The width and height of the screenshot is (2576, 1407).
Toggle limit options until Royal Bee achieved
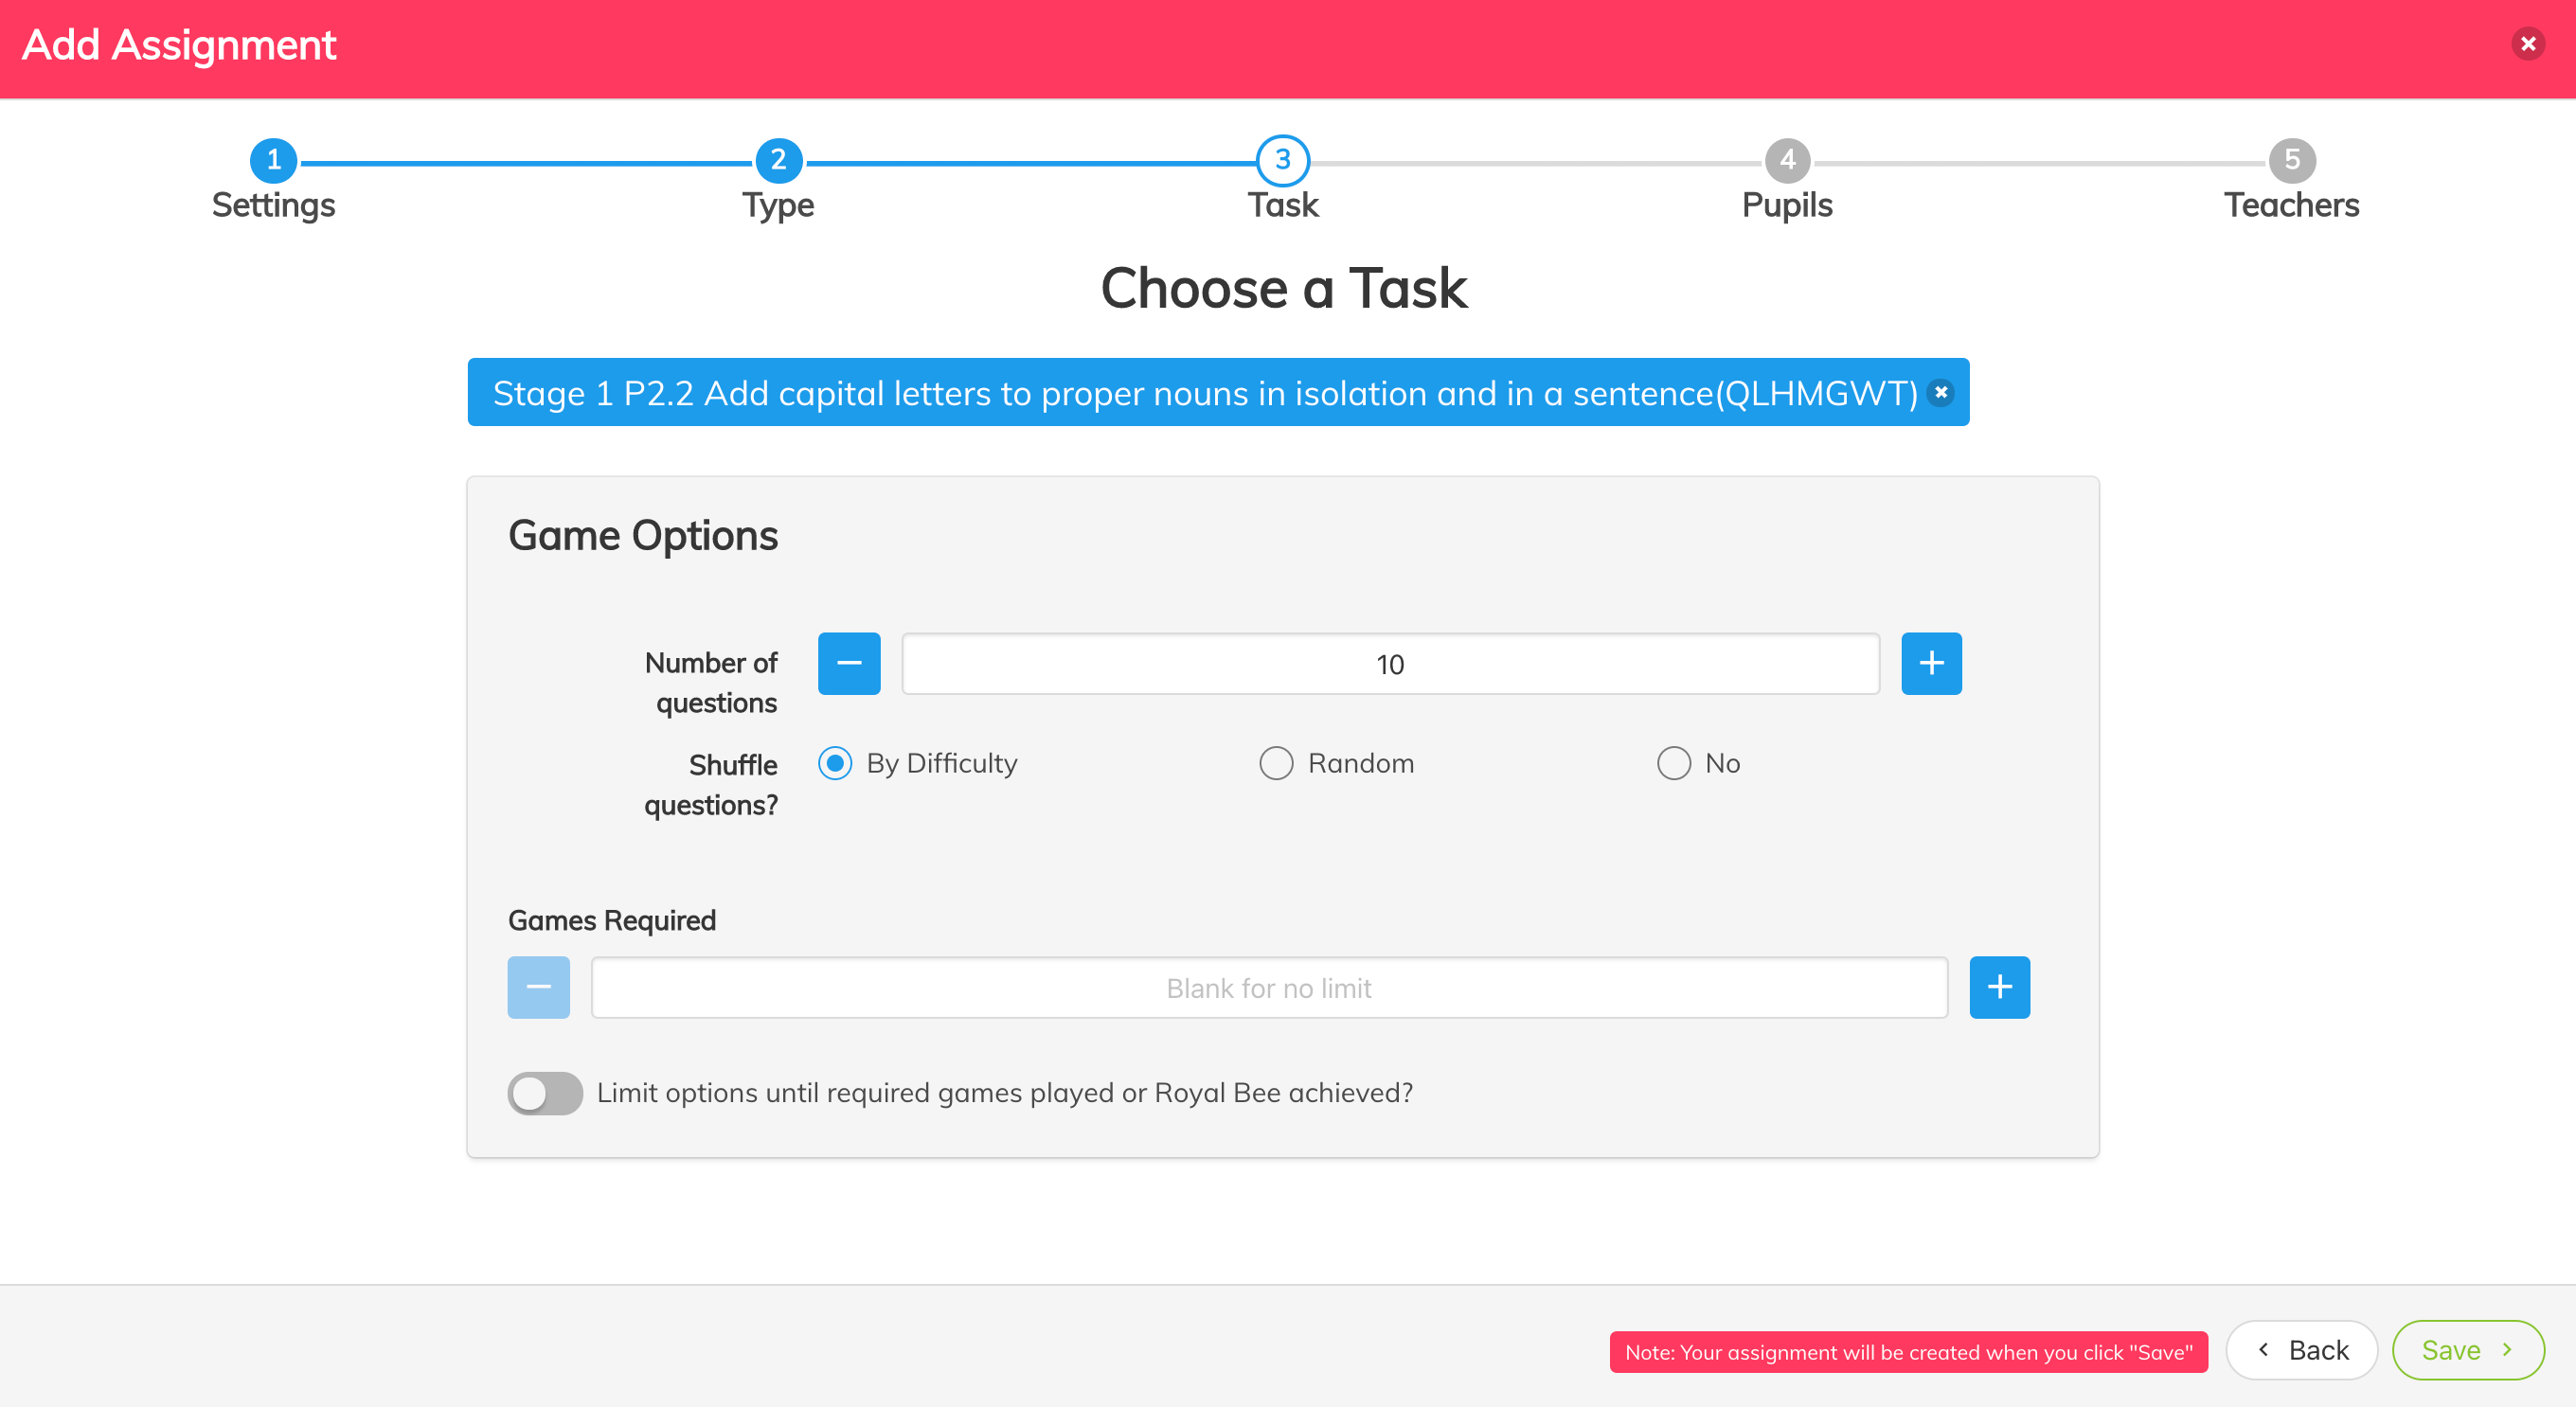(545, 1093)
